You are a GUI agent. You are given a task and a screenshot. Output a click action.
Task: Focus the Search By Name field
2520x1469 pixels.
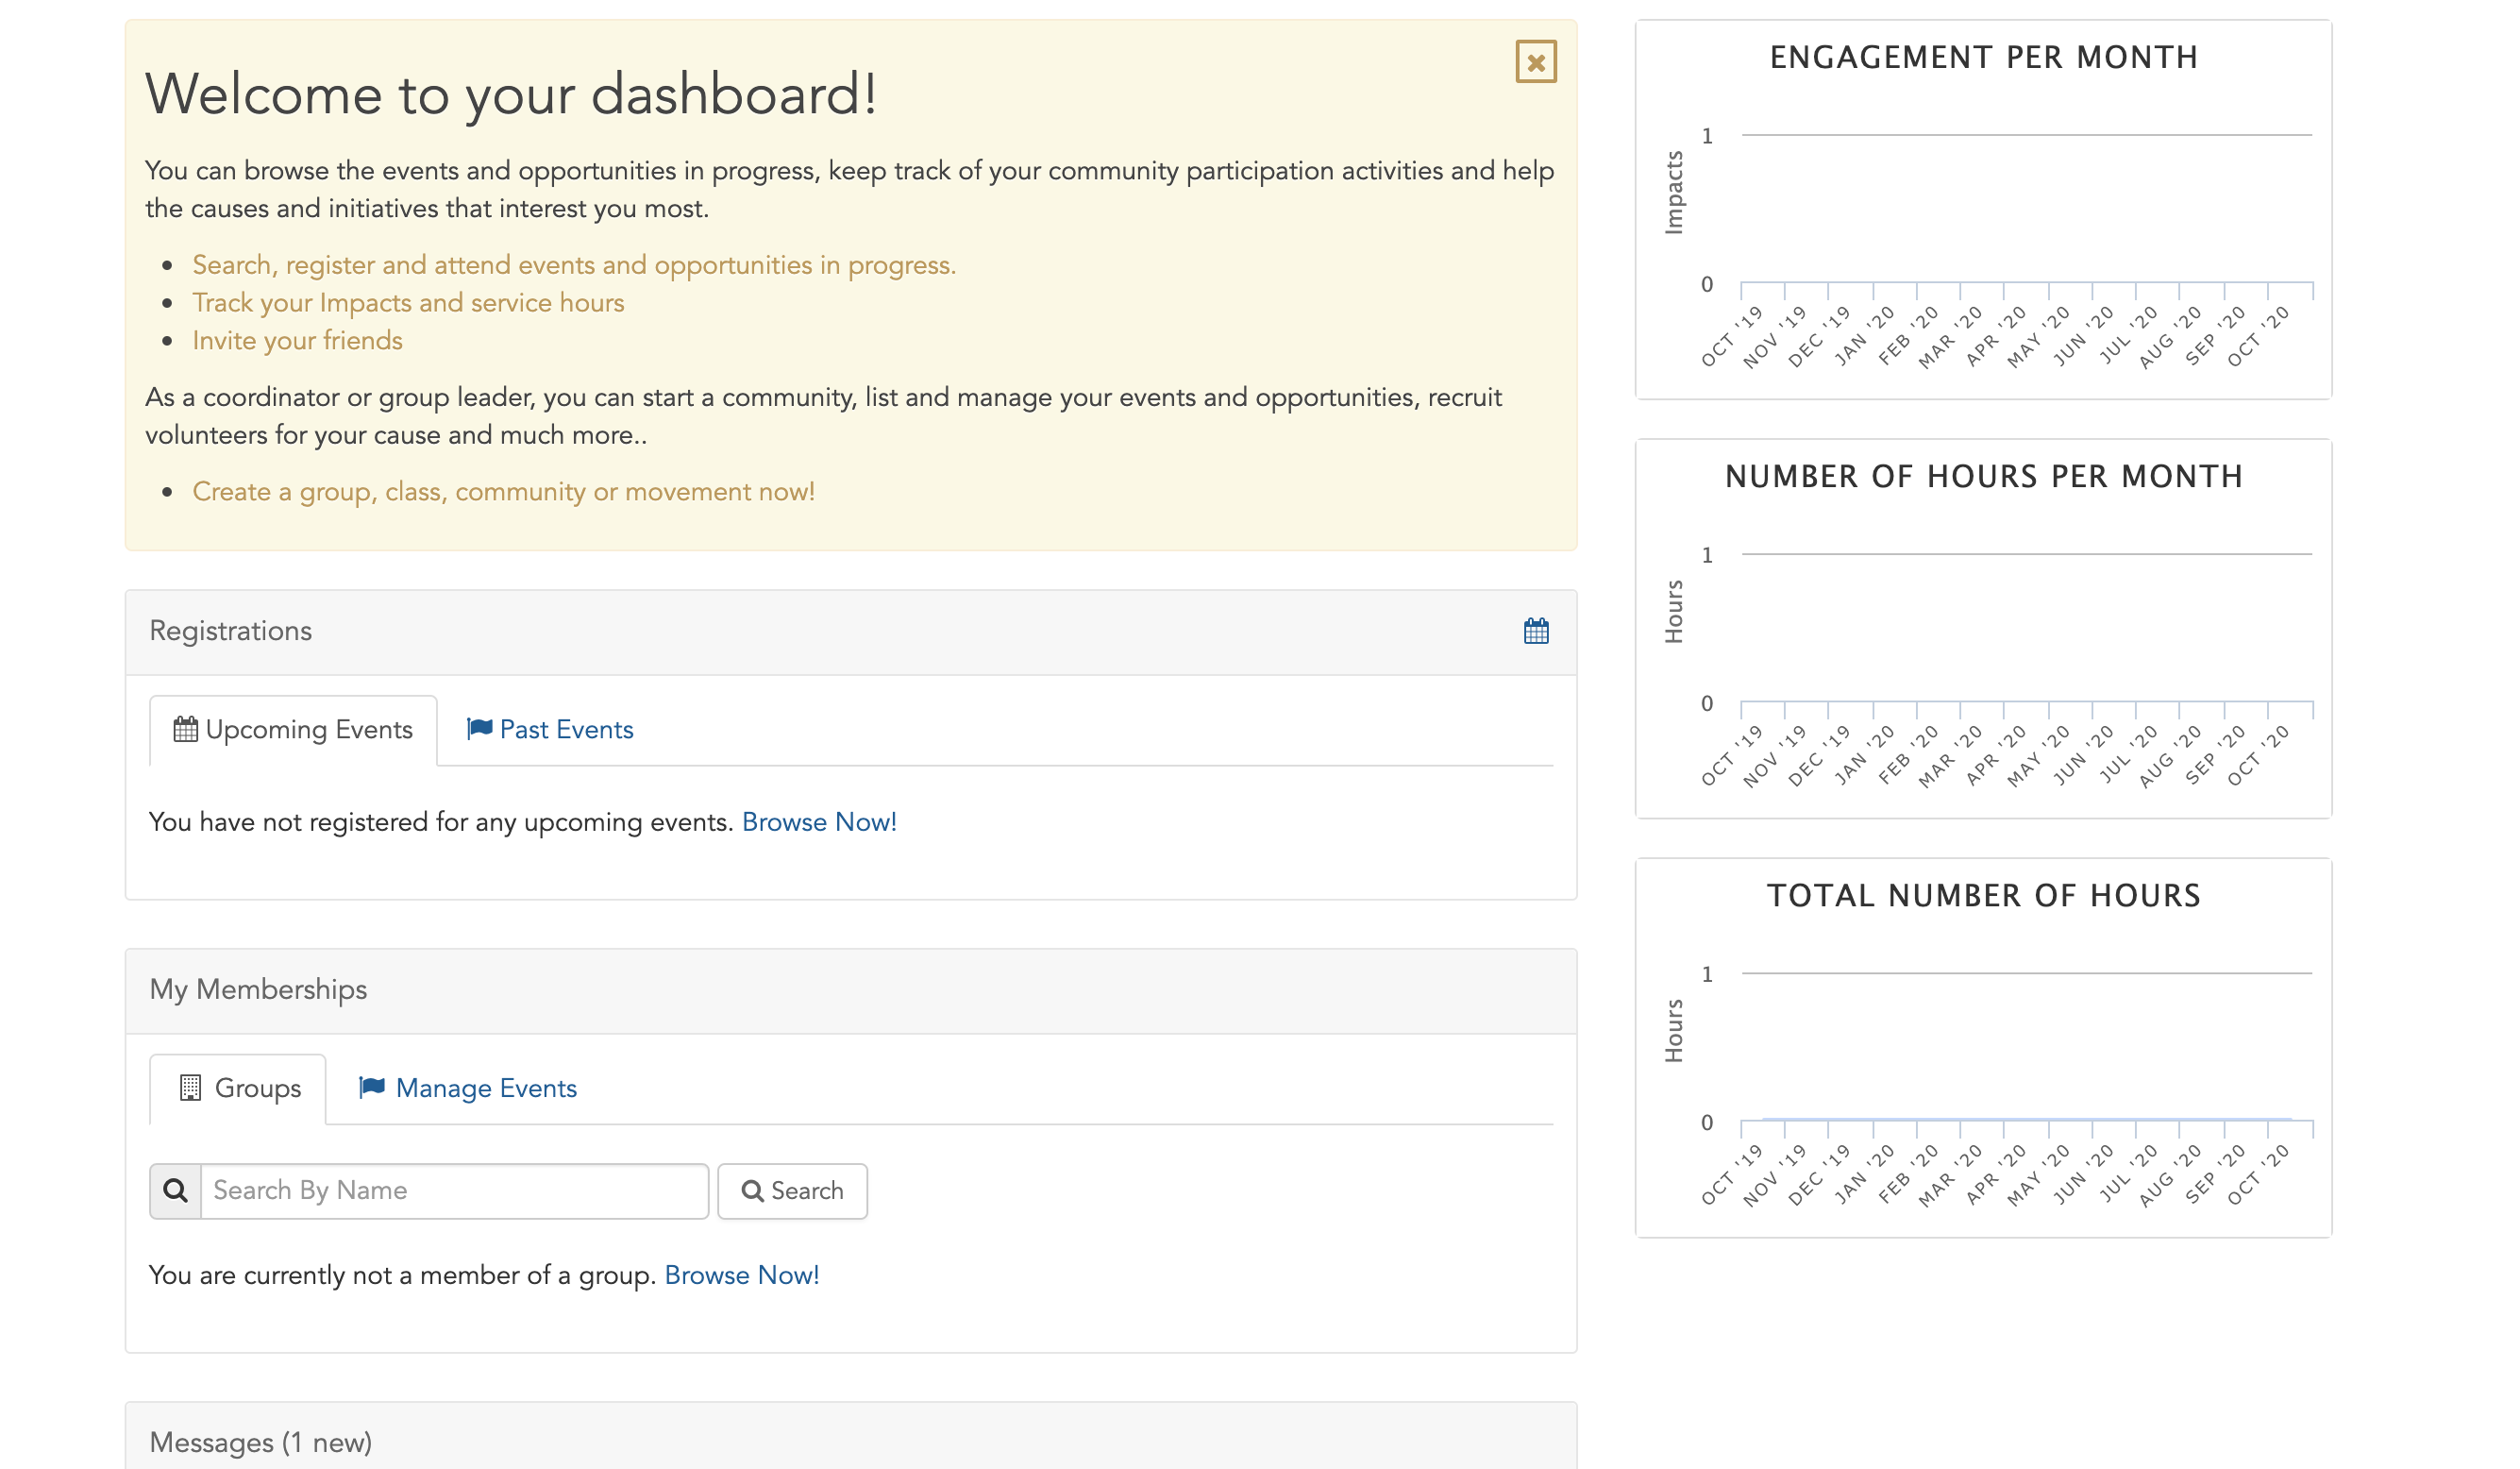[x=455, y=1191]
